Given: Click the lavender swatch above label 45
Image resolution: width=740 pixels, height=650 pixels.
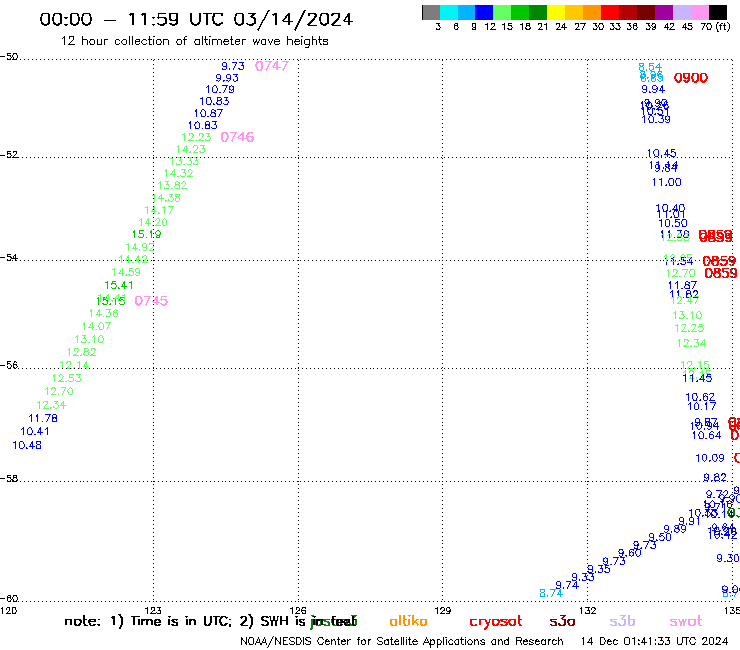Looking at the screenshot, I should pyautogui.click(x=682, y=13).
